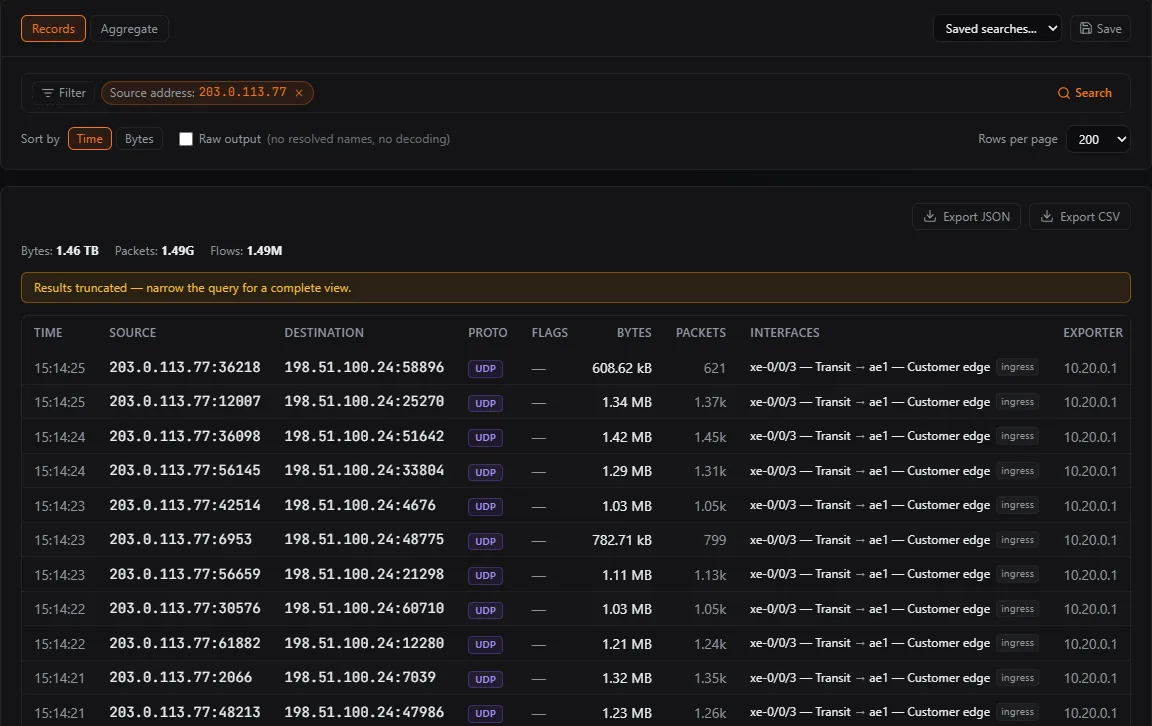Click the PACKETS column header

701,333
